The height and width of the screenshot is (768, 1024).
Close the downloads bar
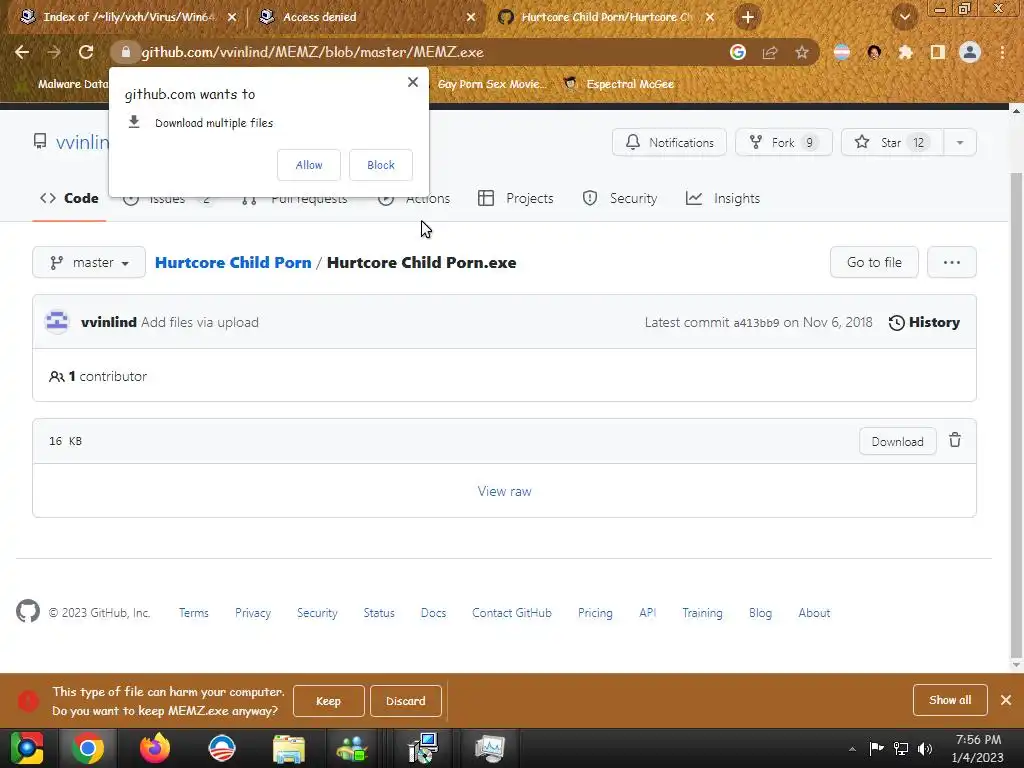(x=1006, y=700)
